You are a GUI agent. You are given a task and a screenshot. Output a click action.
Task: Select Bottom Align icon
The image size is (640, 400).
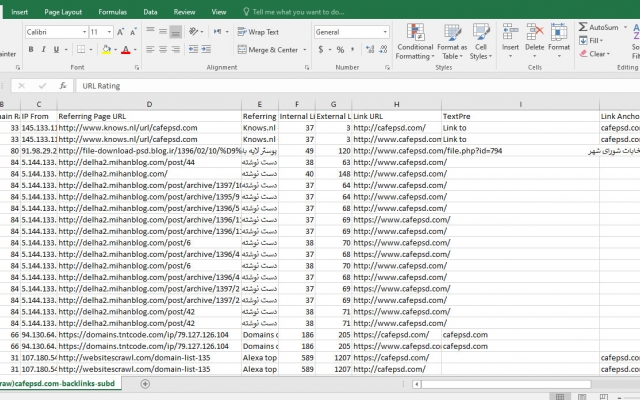click(176, 31)
